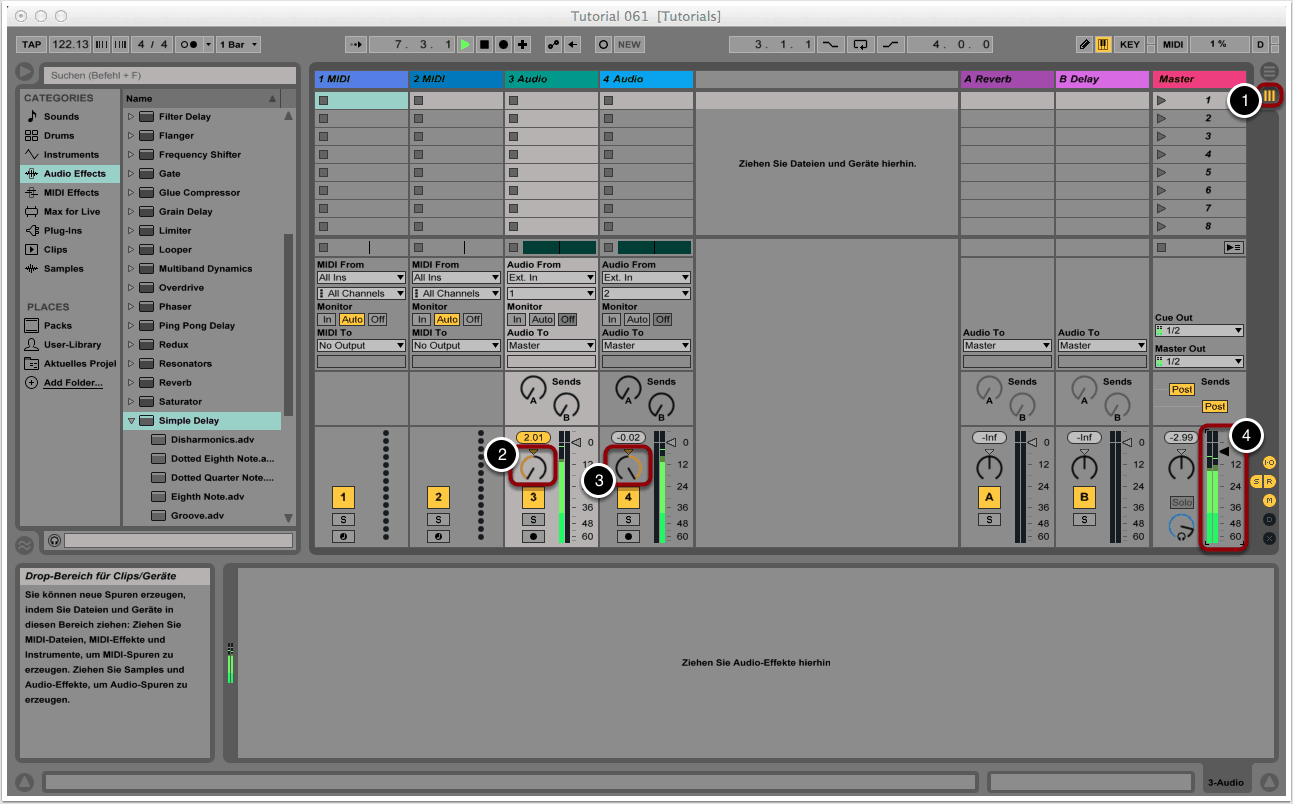Click the track 3 Audio pan knob

pyautogui.click(x=533, y=468)
